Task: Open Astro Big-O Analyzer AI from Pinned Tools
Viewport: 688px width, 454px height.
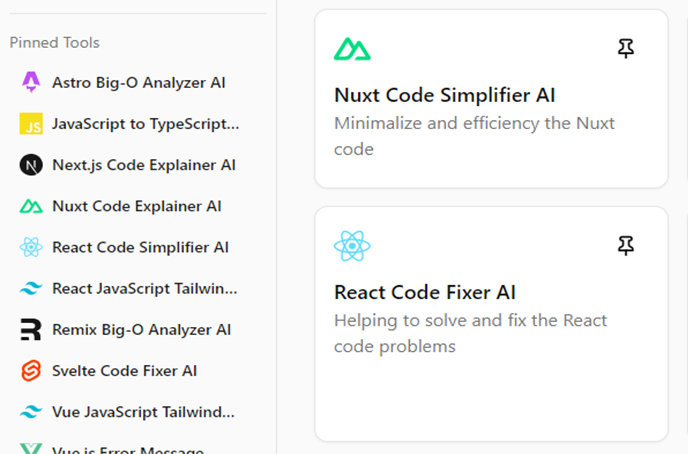Action: coord(138,82)
